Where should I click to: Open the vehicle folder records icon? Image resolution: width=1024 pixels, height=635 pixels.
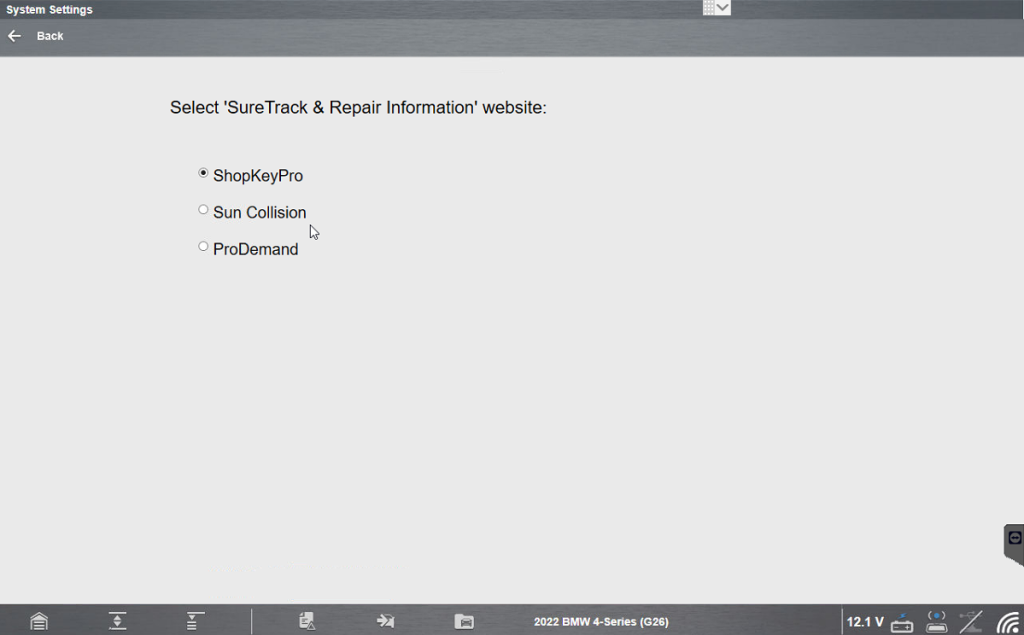point(464,621)
